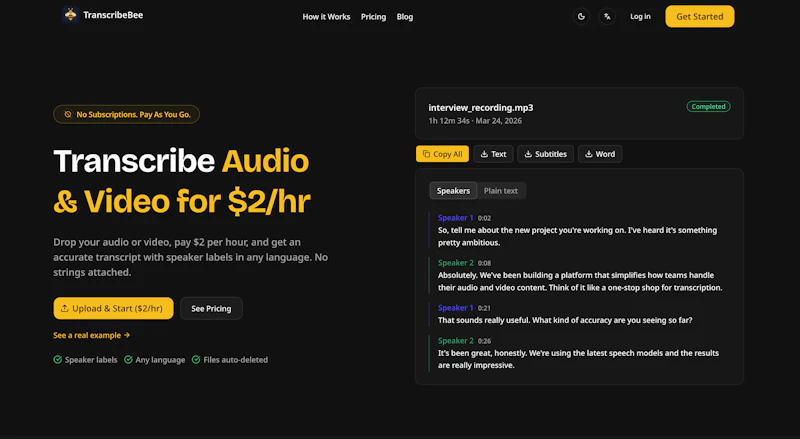Image resolution: width=800 pixels, height=439 pixels.
Task: Click the download icon on the Subtitles button
Action: click(528, 154)
